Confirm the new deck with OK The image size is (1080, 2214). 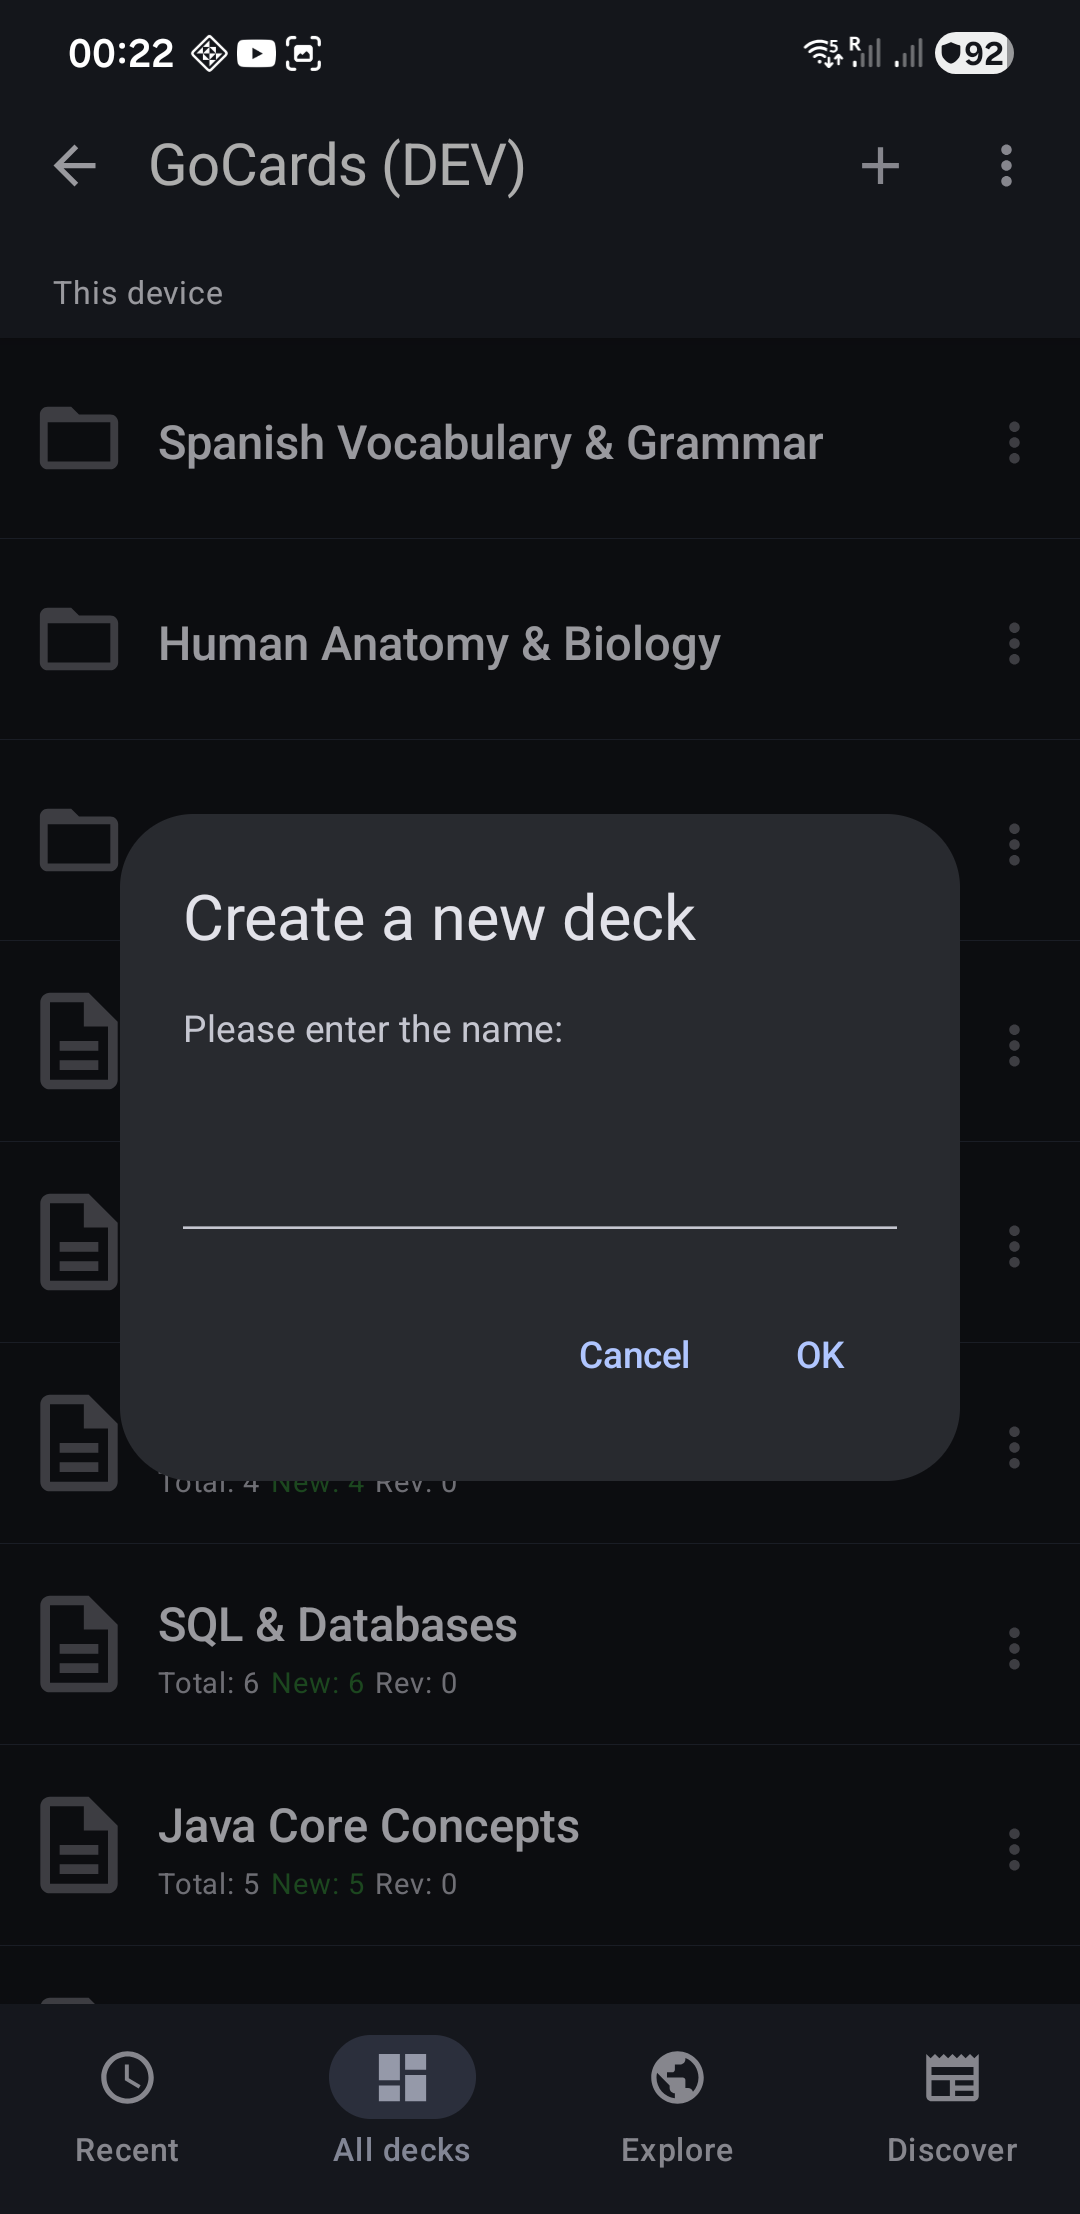[820, 1356]
